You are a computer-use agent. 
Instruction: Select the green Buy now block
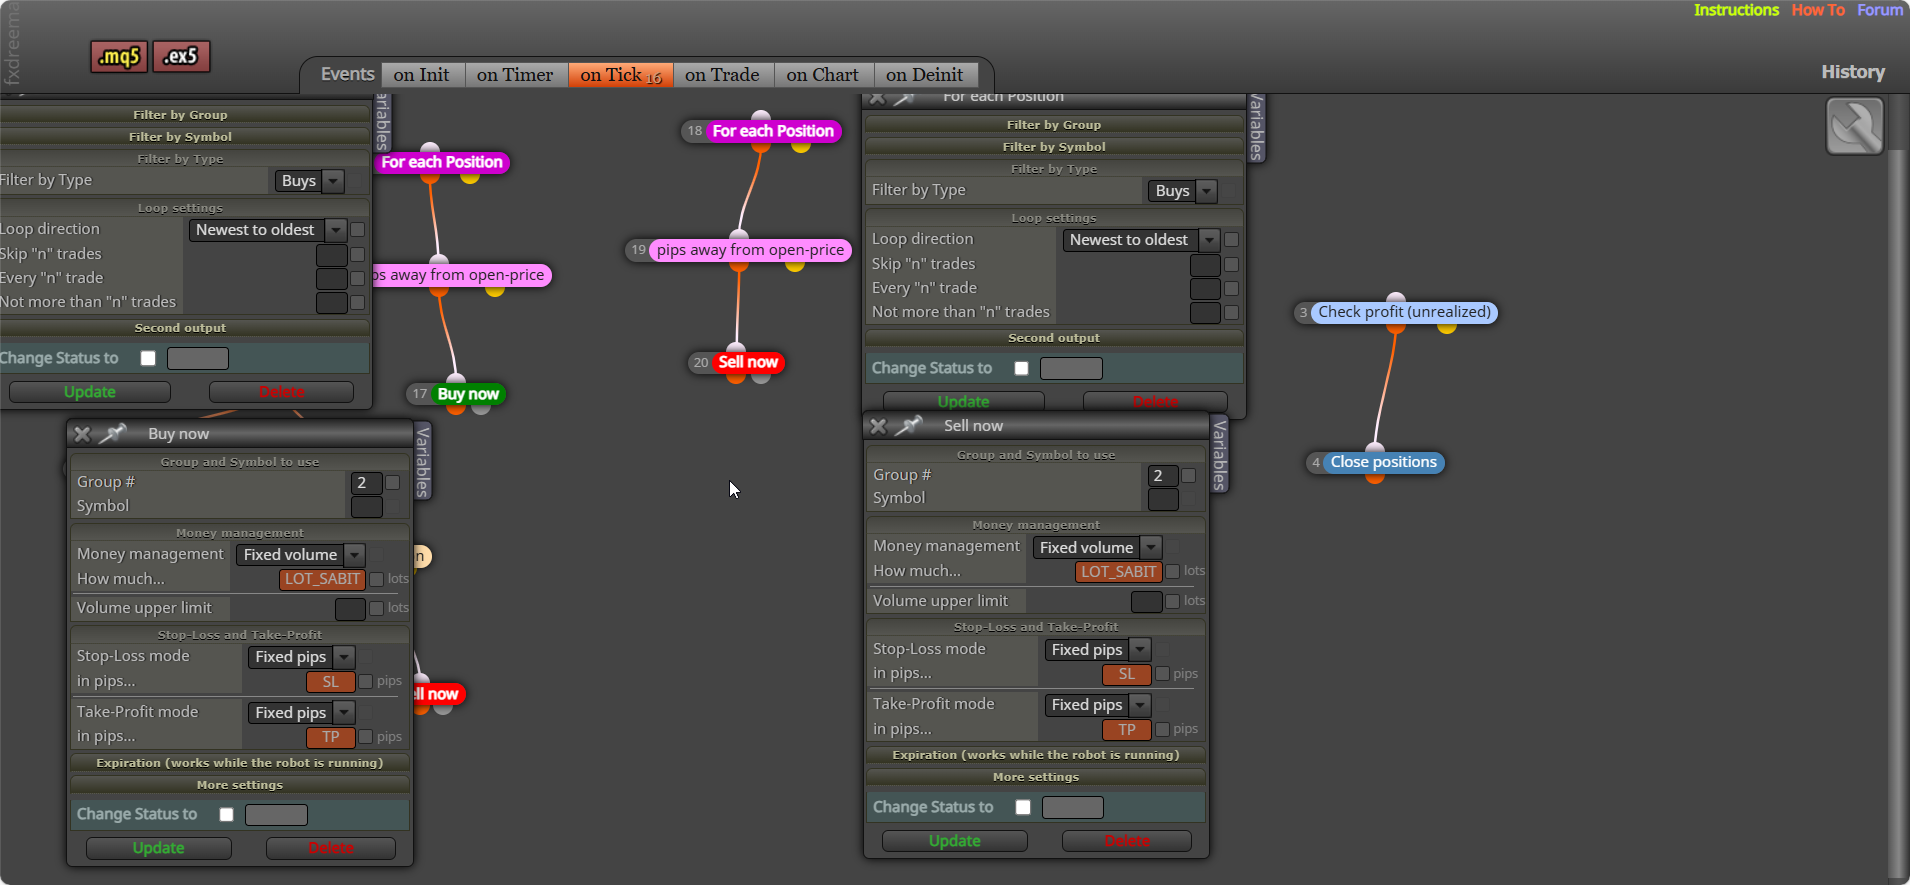pos(468,394)
